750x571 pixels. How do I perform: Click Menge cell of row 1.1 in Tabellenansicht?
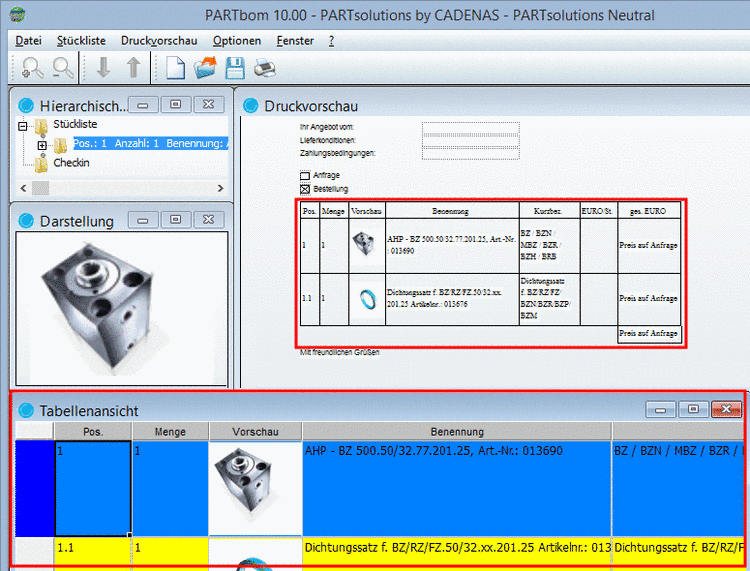click(170, 554)
